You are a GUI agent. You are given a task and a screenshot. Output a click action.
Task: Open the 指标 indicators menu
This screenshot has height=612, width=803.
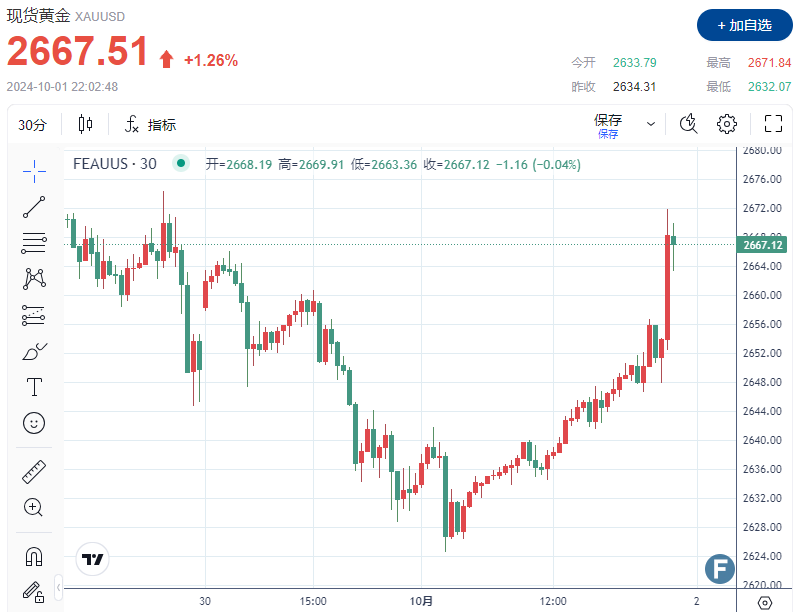coord(150,125)
